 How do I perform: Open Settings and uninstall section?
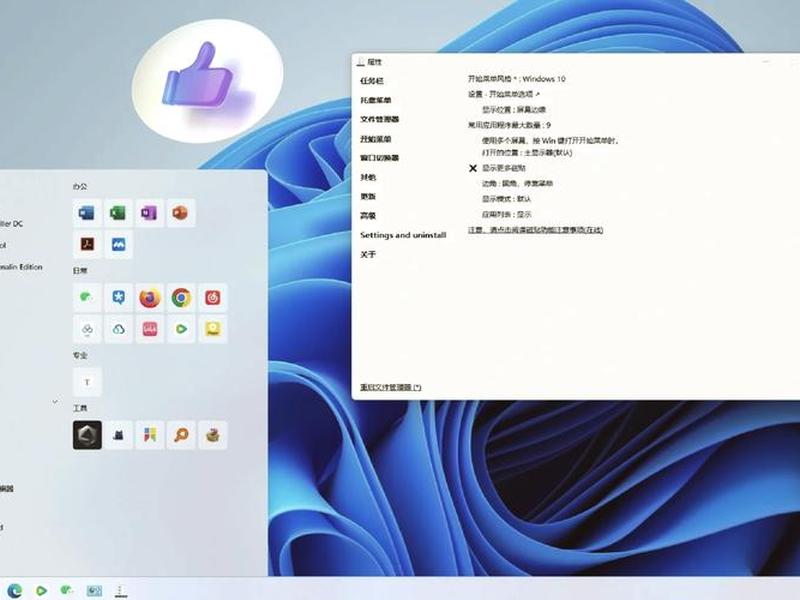click(403, 235)
